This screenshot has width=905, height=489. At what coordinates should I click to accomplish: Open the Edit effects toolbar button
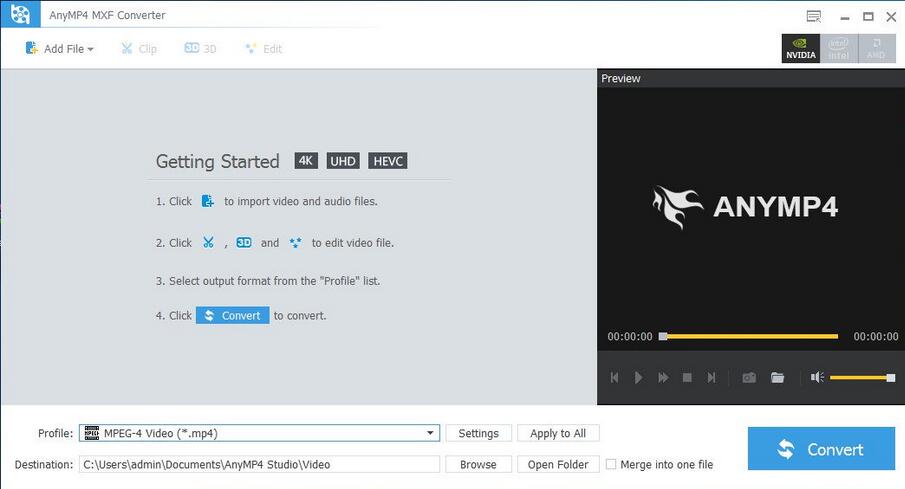[263, 48]
